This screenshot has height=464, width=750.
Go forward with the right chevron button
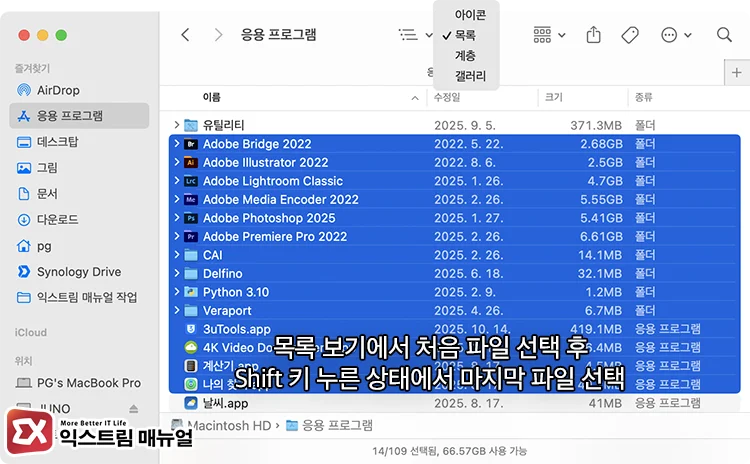click(x=218, y=35)
